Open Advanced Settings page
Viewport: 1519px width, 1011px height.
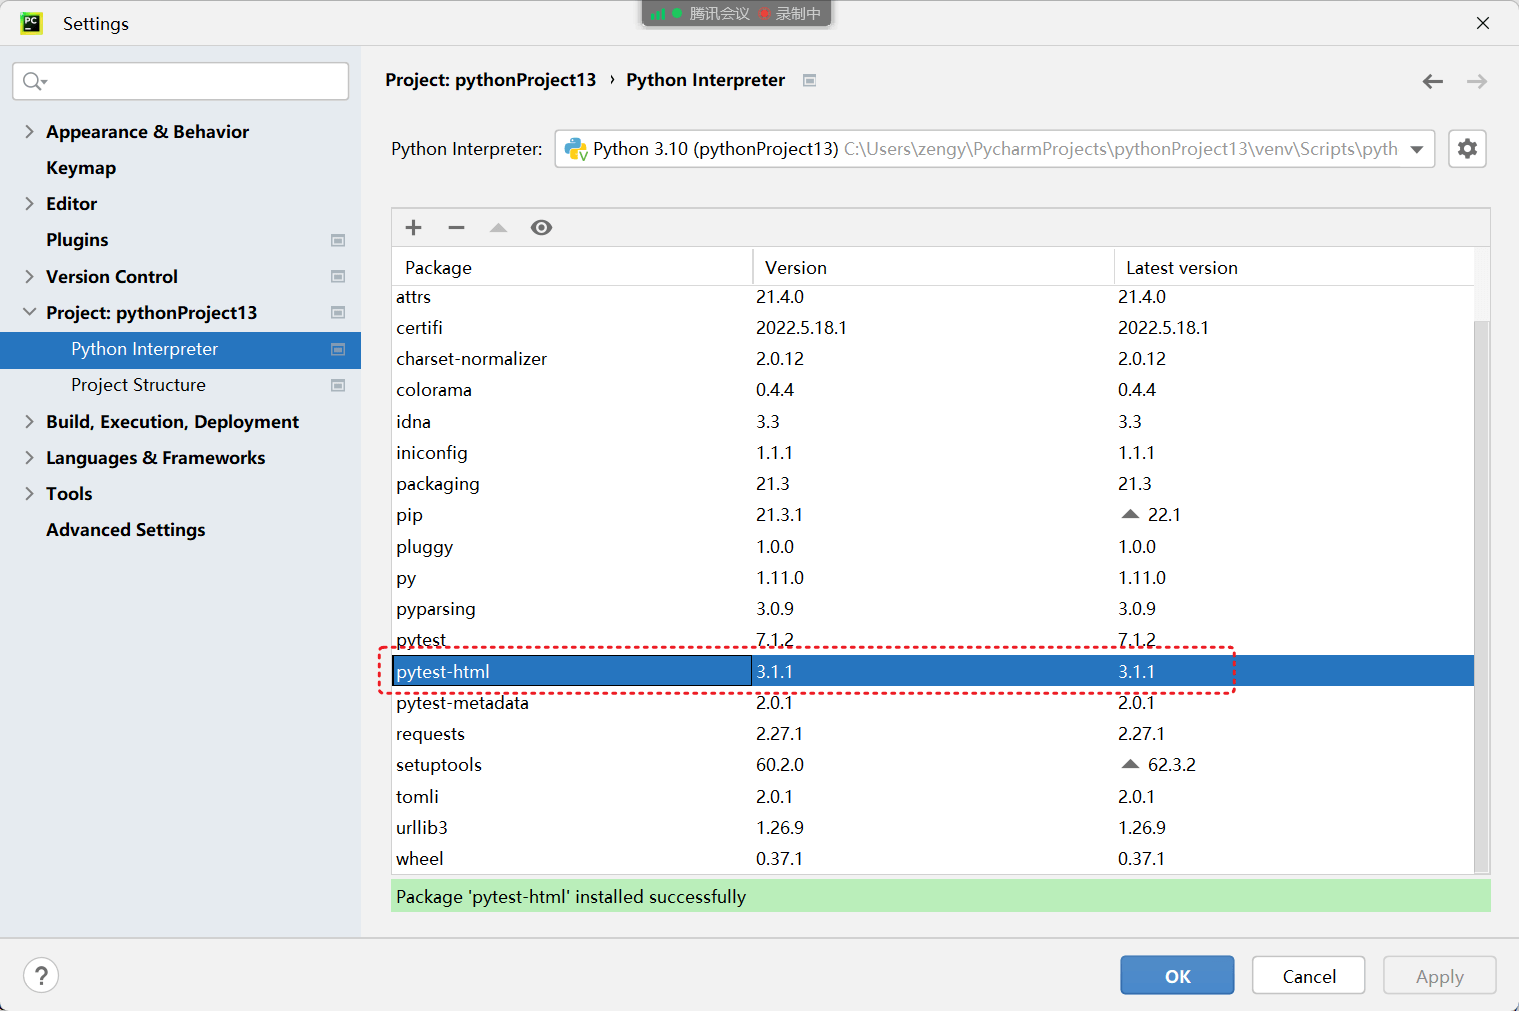click(126, 530)
